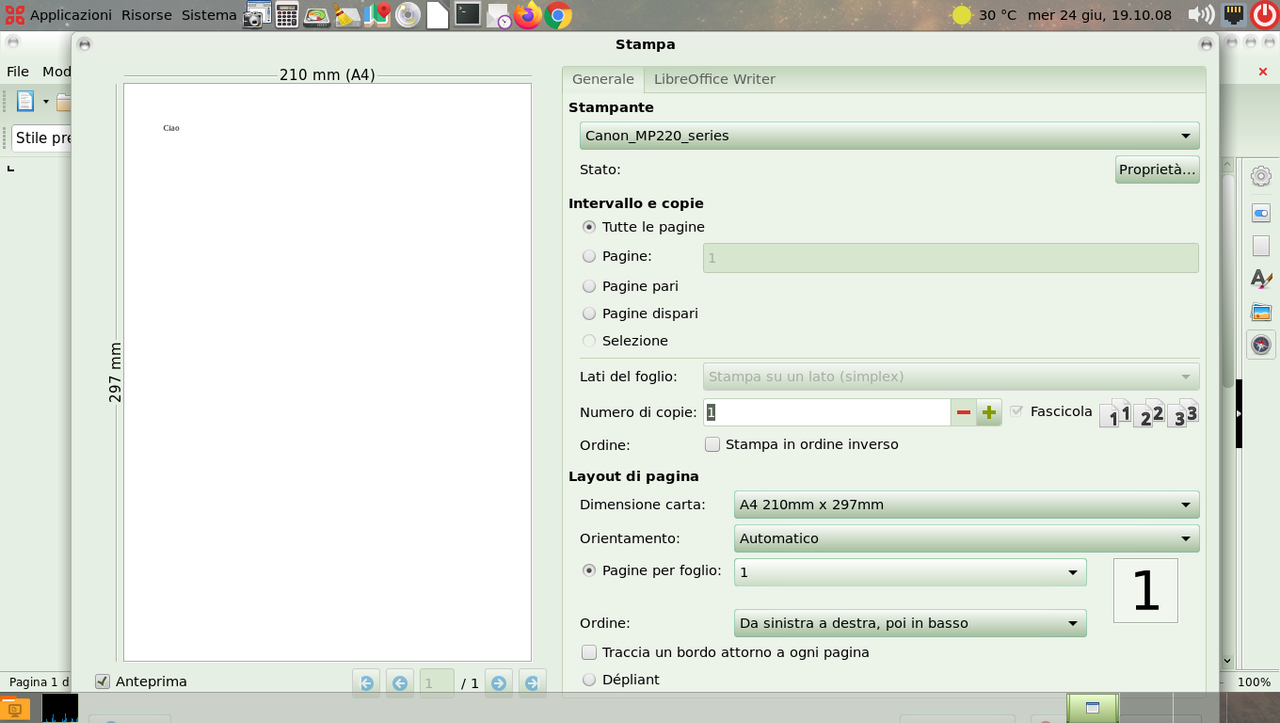Decrease the number of copies
The image size is (1280, 723).
[963, 412]
